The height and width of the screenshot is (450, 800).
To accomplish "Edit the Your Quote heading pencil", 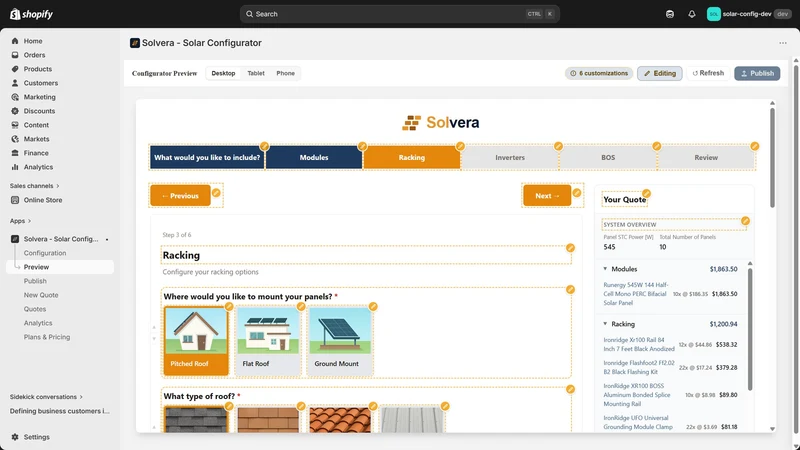I will (646, 193).
